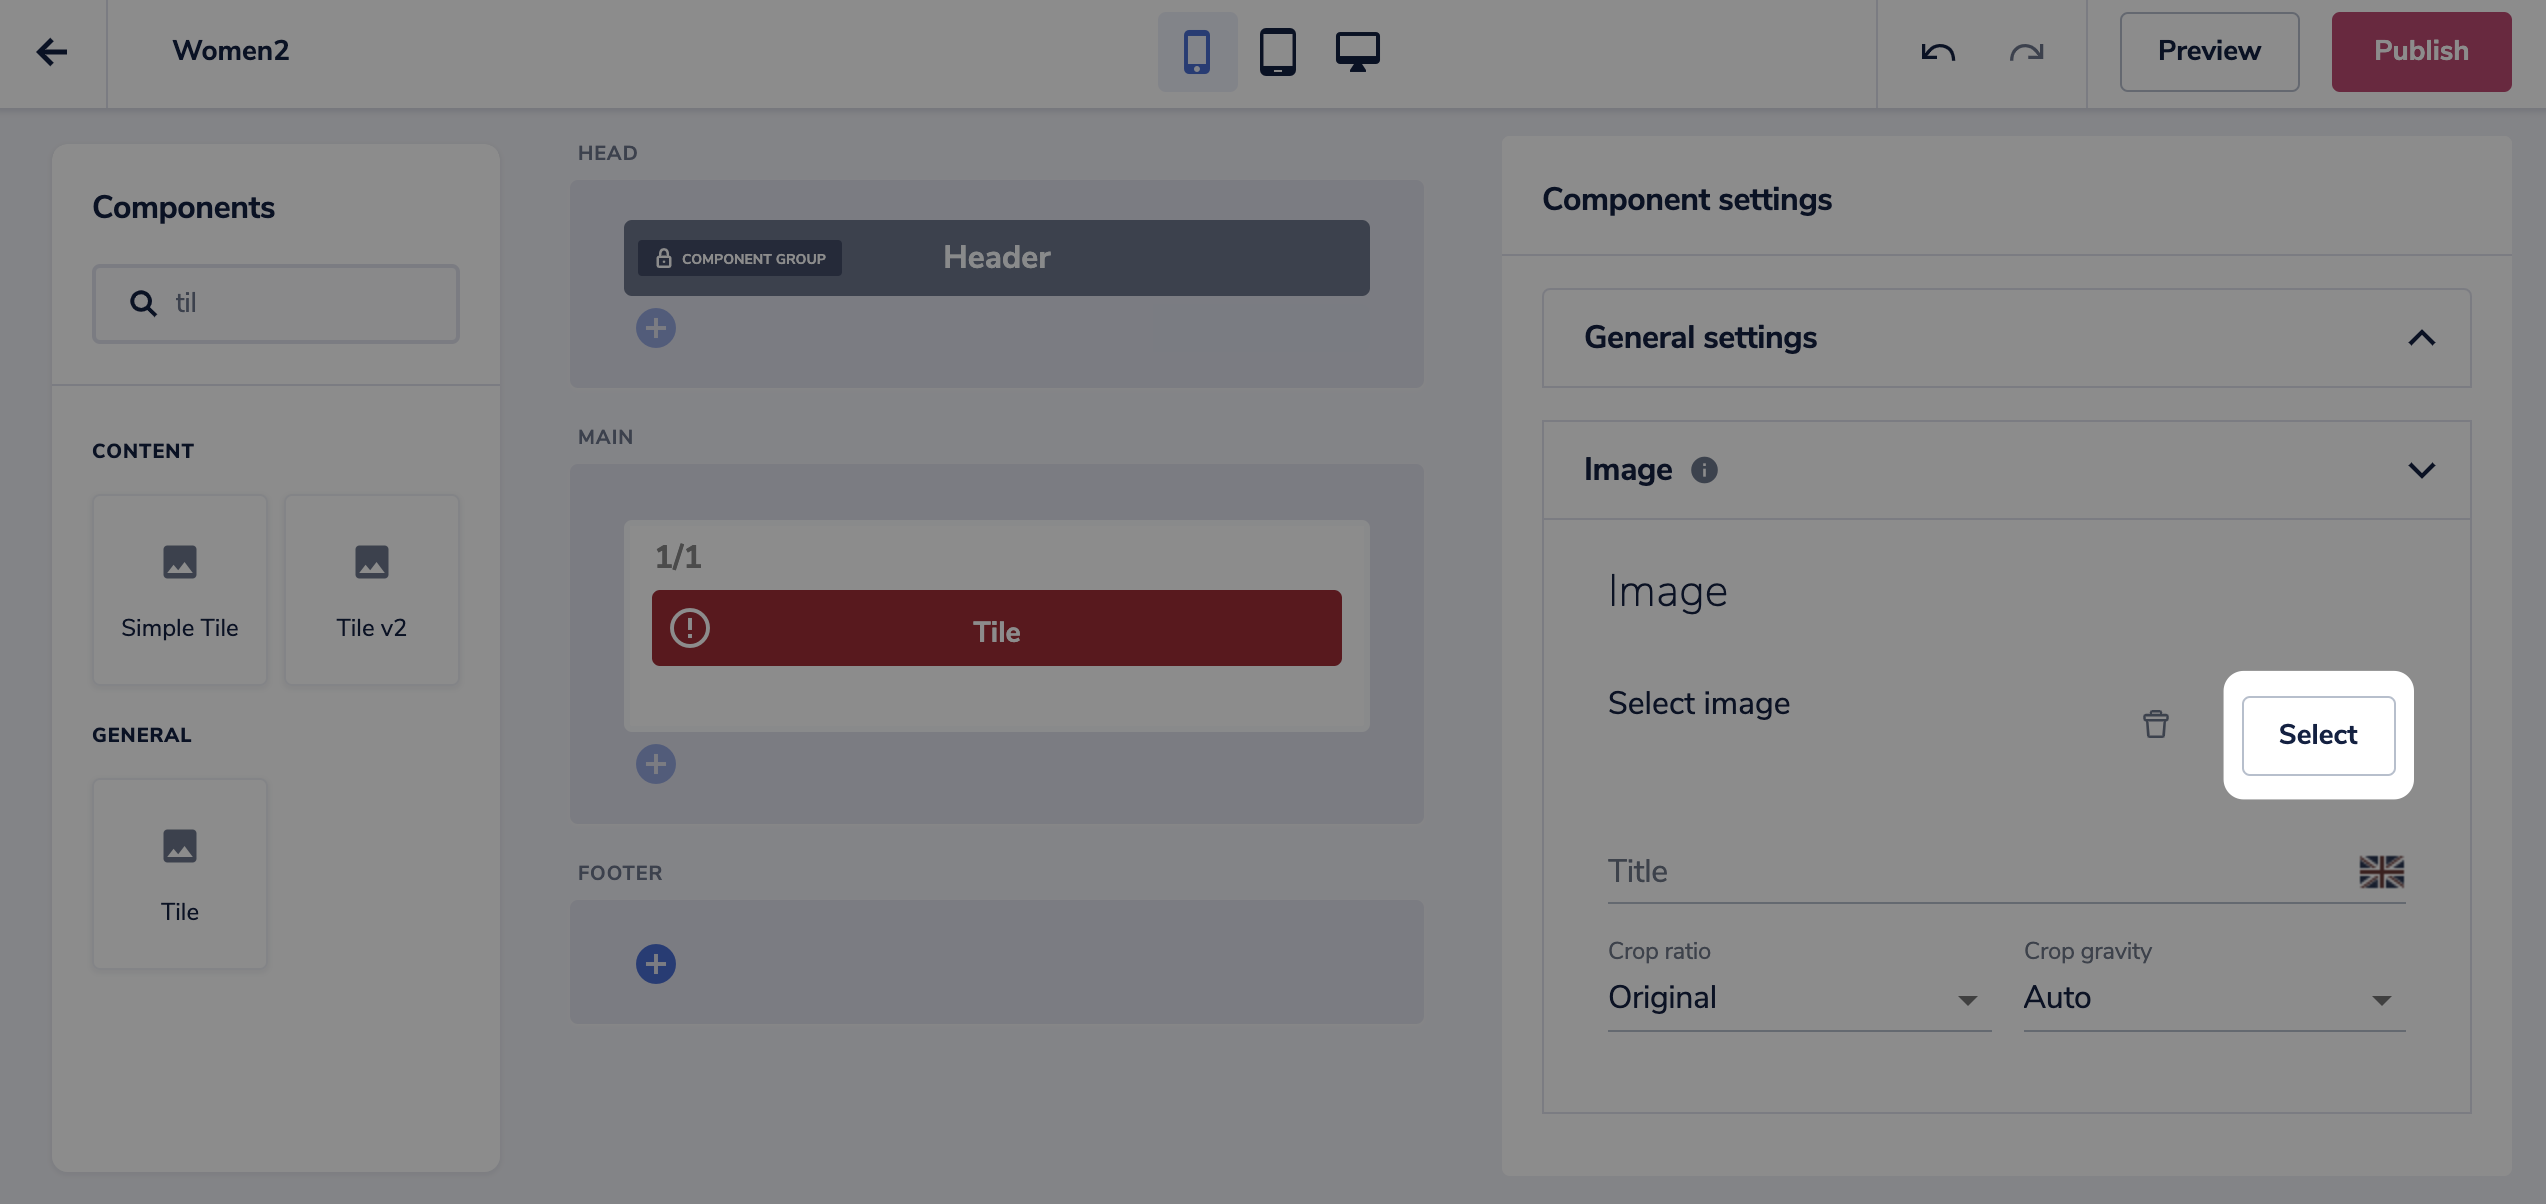Click the Women2 page title
Viewport: 2546px width, 1204px height.
(x=230, y=51)
